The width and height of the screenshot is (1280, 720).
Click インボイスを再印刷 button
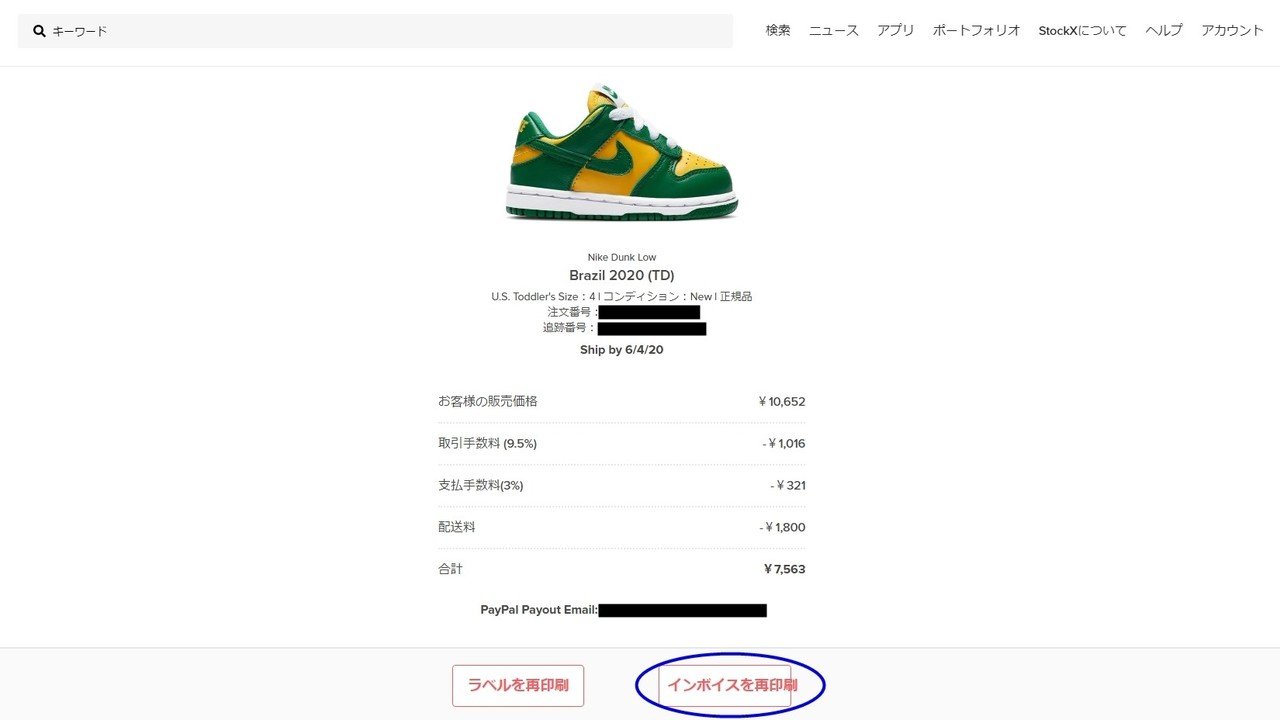(732, 686)
